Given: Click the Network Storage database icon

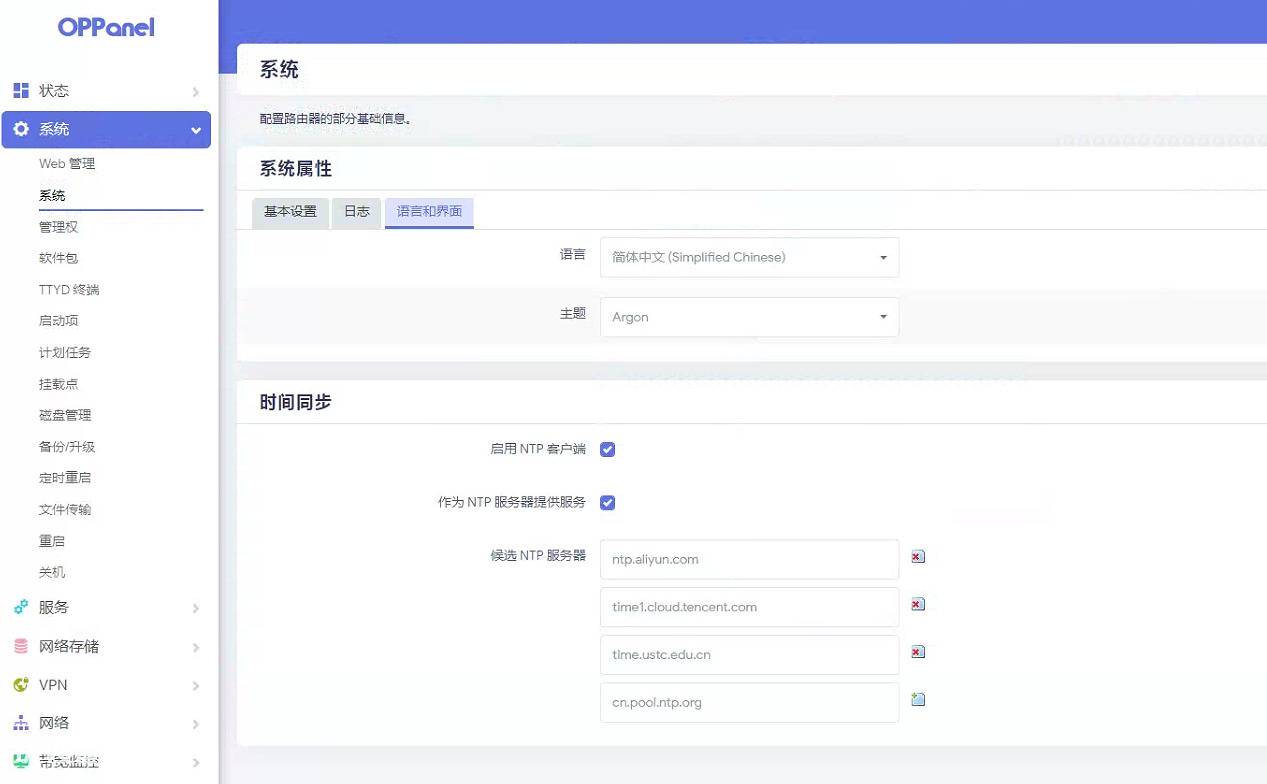Looking at the screenshot, I should click(21, 647).
